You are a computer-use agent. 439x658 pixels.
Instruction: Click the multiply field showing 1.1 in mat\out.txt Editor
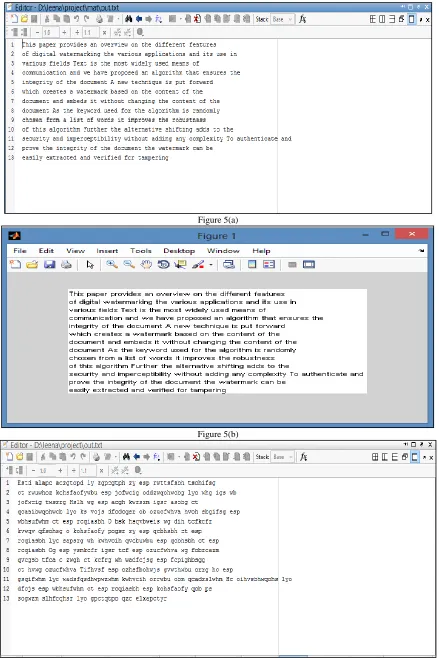[90, 32]
